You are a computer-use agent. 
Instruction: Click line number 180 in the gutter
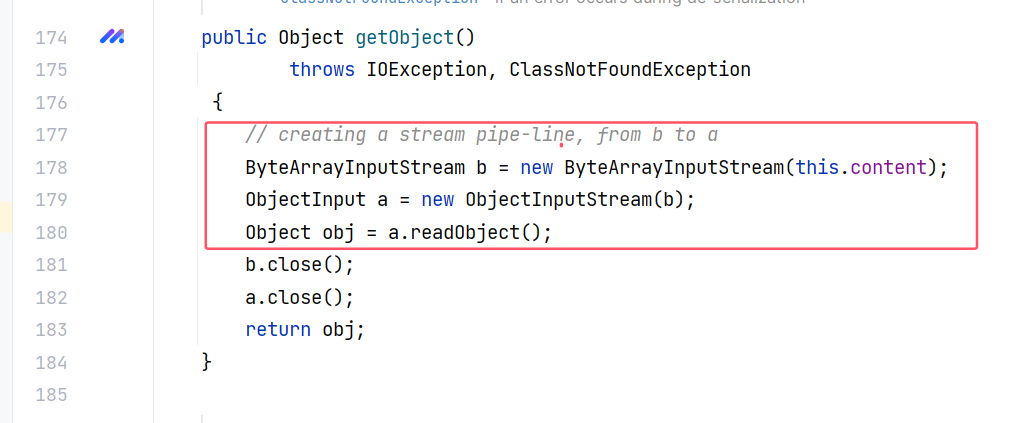click(x=50, y=233)
